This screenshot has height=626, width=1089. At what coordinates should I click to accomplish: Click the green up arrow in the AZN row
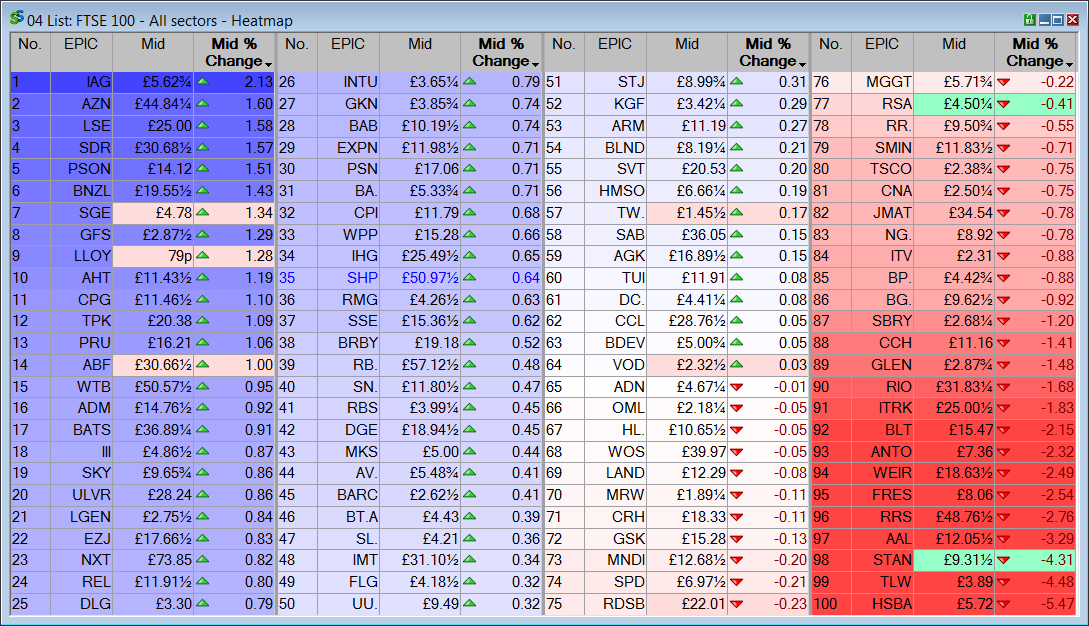tap(202, 104)
